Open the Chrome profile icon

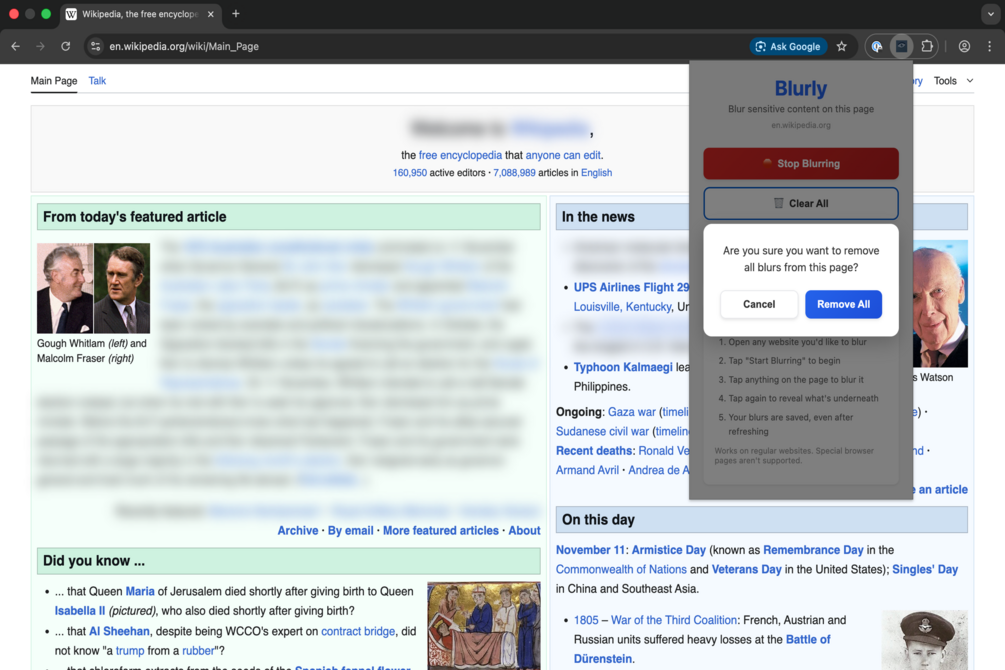964,46
